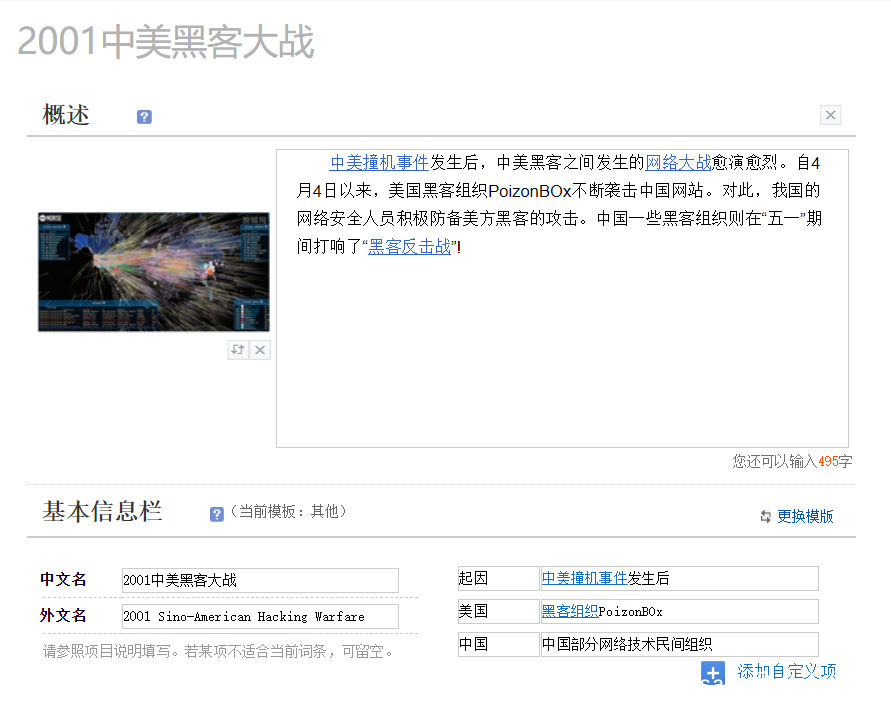This screenshot has height=710, width=891.
Task: Click the 更换模版 link
Action: coord(805,516)
